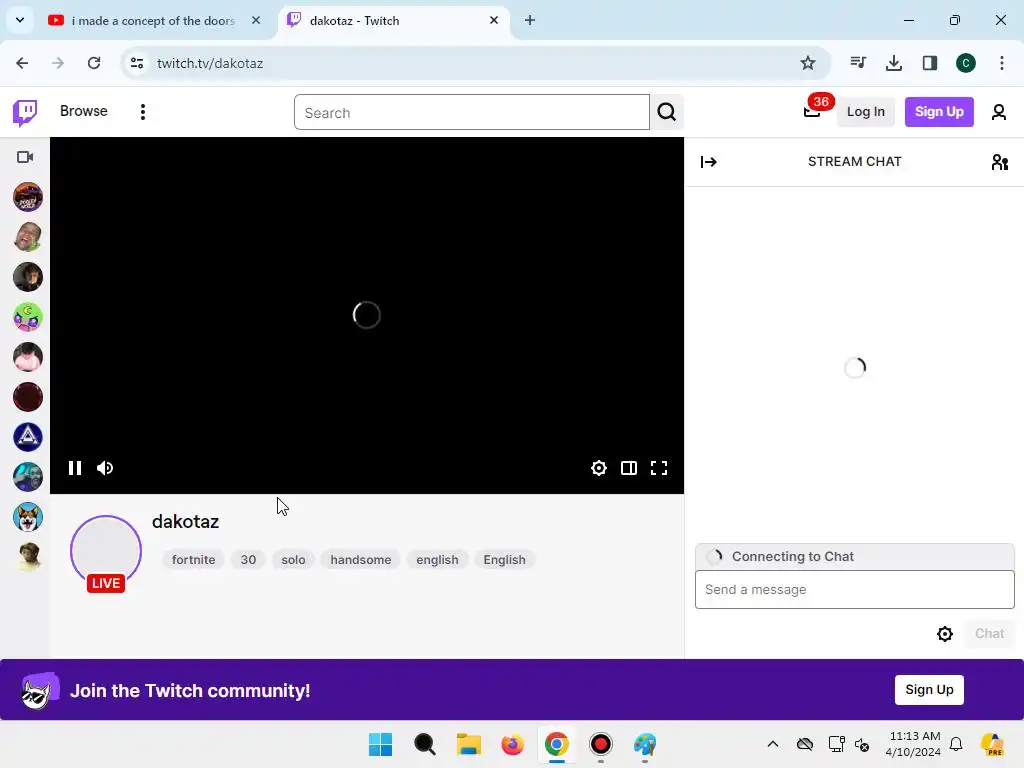Viewport: 1024px width, 768px height.
Task: Open the second sidebar channel with laughing face
Action: pyautogui.click(x=27, y=237)
